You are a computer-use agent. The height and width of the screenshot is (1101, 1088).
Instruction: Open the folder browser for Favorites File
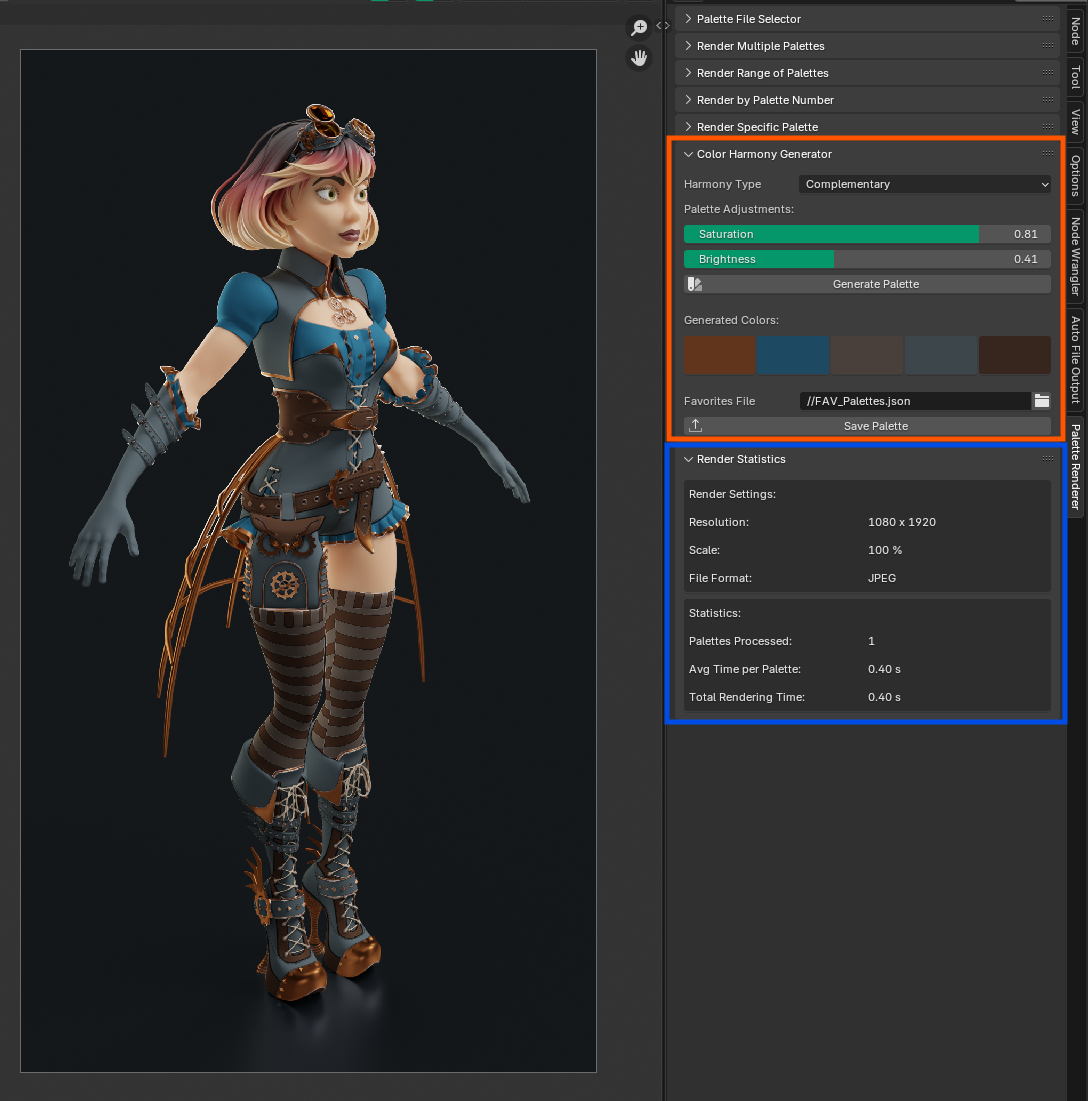[1041, 401]
